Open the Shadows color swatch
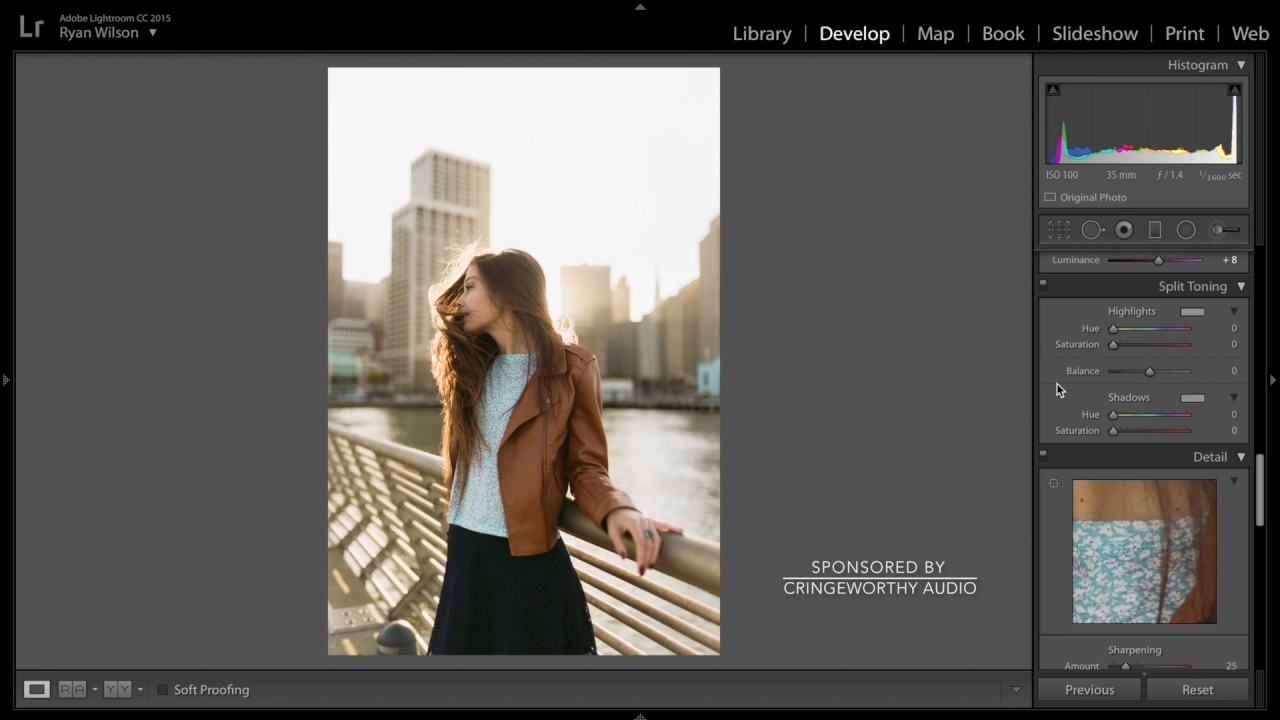 [1192, 398]
